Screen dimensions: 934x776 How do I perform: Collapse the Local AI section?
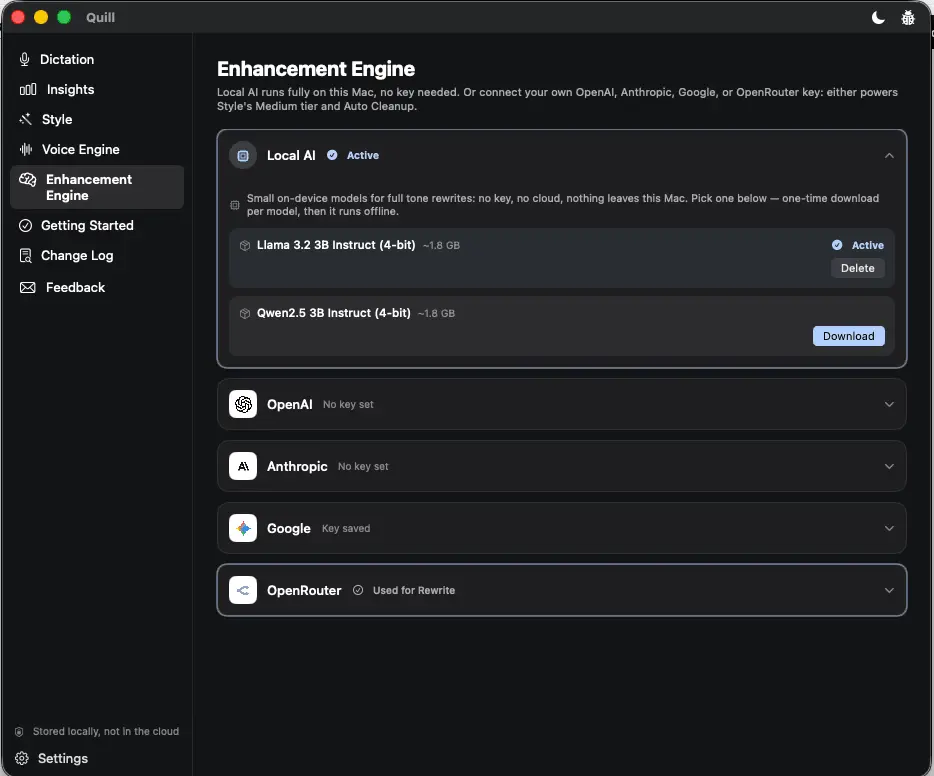[x=889, y=155]
